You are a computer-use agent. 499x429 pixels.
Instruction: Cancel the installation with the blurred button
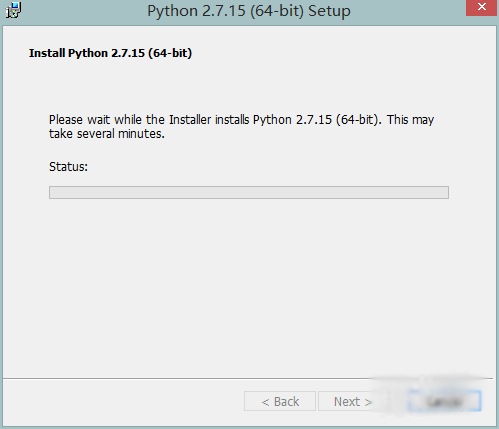pyautogui.click(x=445, y=401)
